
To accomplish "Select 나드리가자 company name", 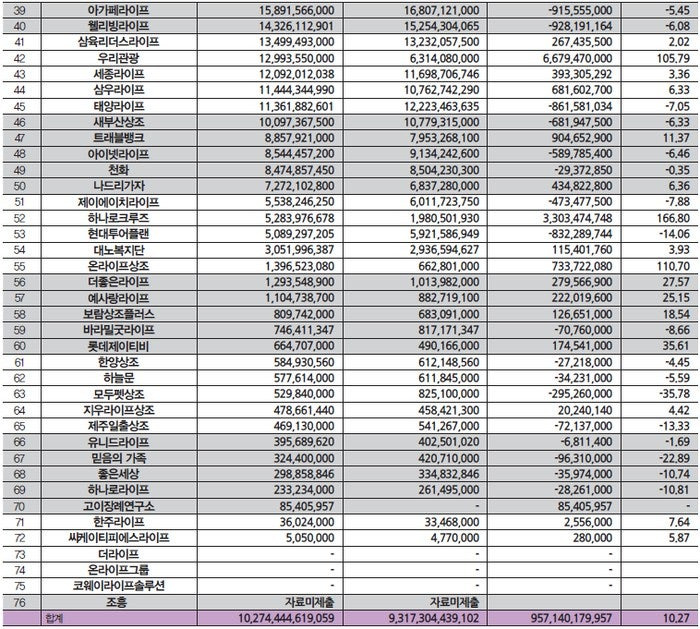I will (118, 186).
